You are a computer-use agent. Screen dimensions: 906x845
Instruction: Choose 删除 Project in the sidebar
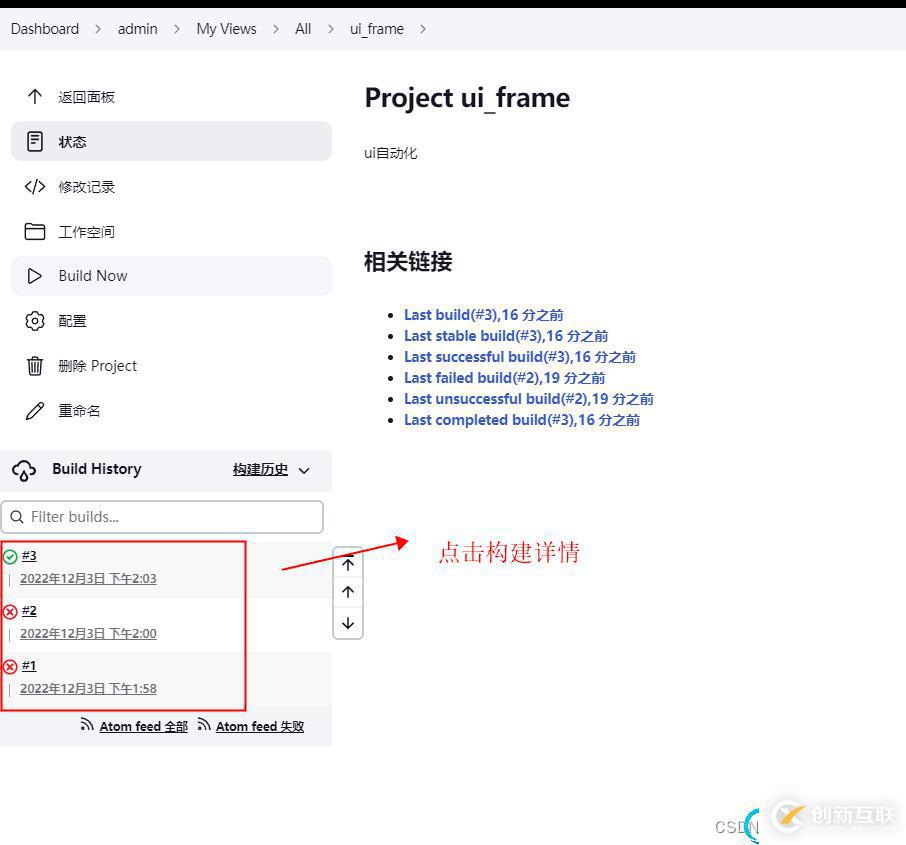pyautogui.click(x=171, y=366)
